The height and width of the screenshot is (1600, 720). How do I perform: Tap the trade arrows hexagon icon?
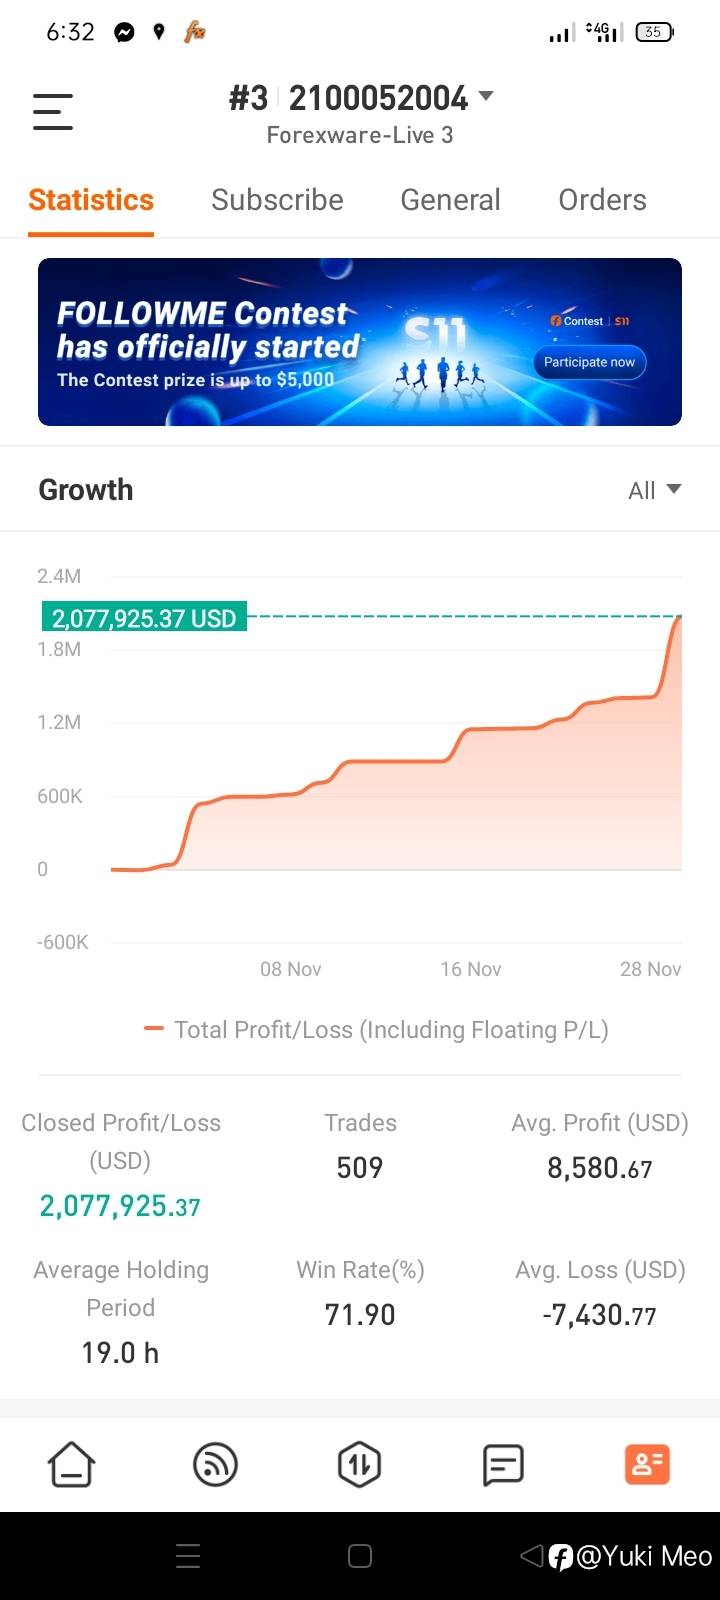(x=359, y=1465)
